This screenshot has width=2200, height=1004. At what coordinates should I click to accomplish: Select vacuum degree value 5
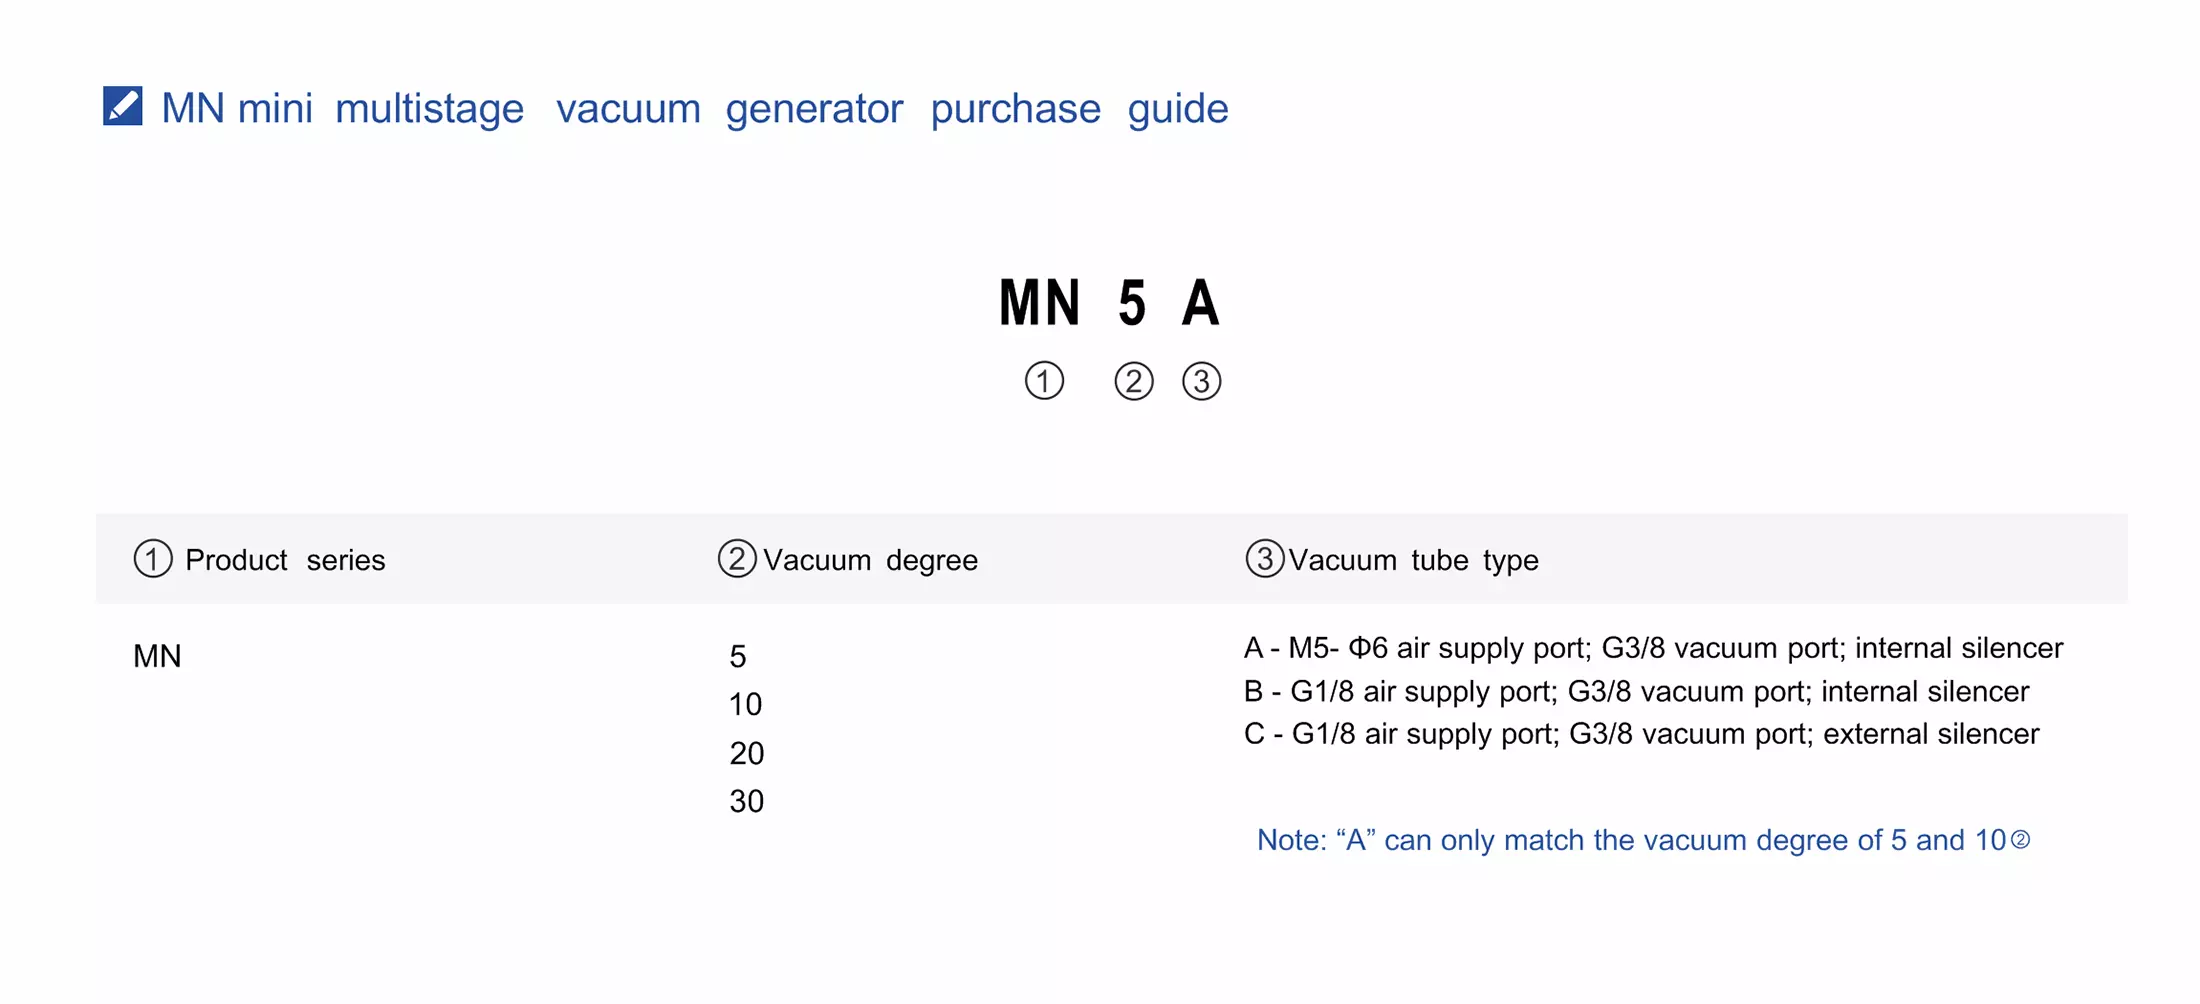coord(738,656)
